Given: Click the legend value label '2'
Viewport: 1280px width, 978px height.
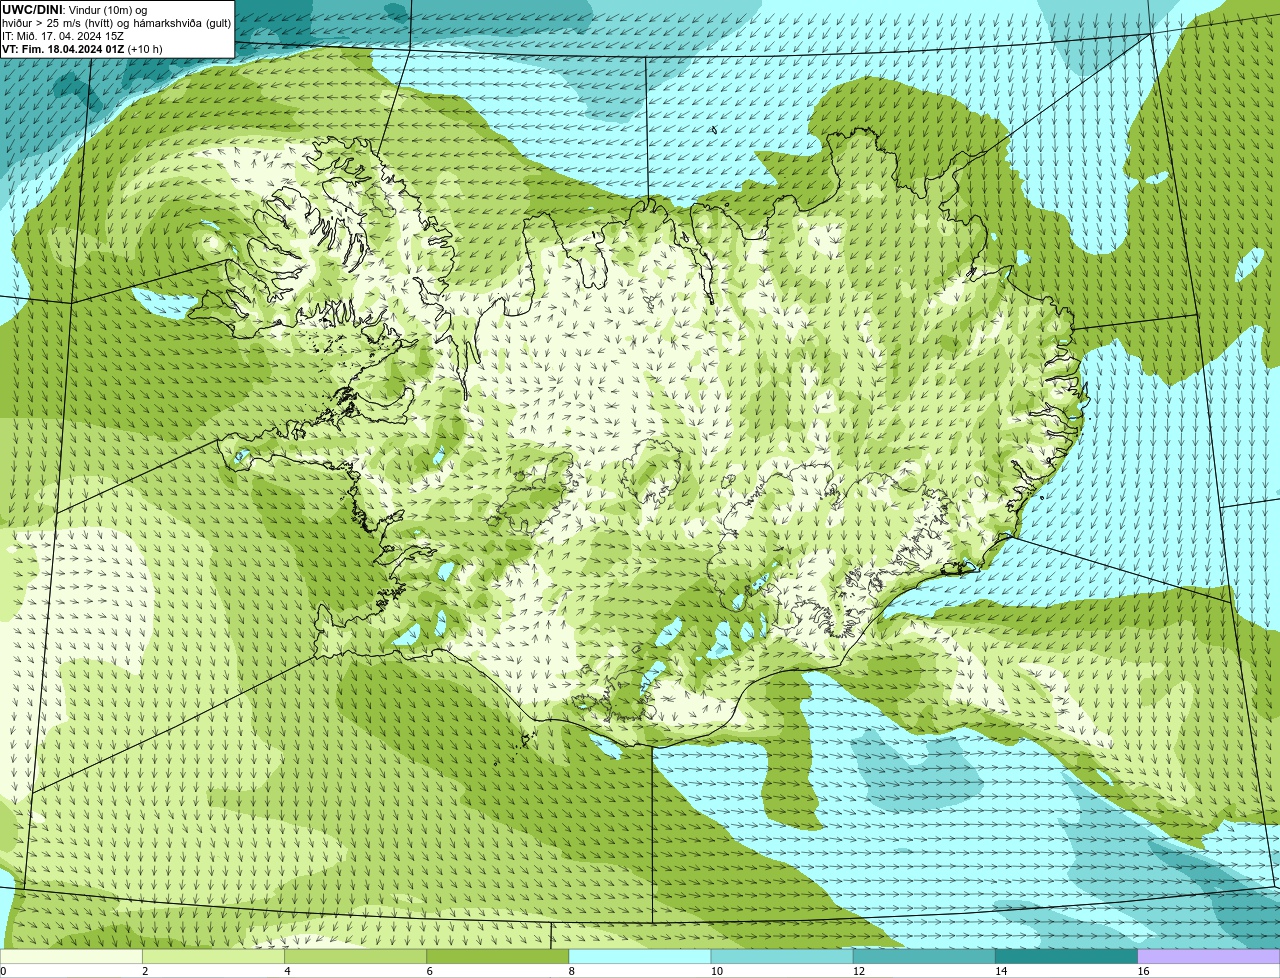Looking at the screenshot, I should click(x=145, y=971).
